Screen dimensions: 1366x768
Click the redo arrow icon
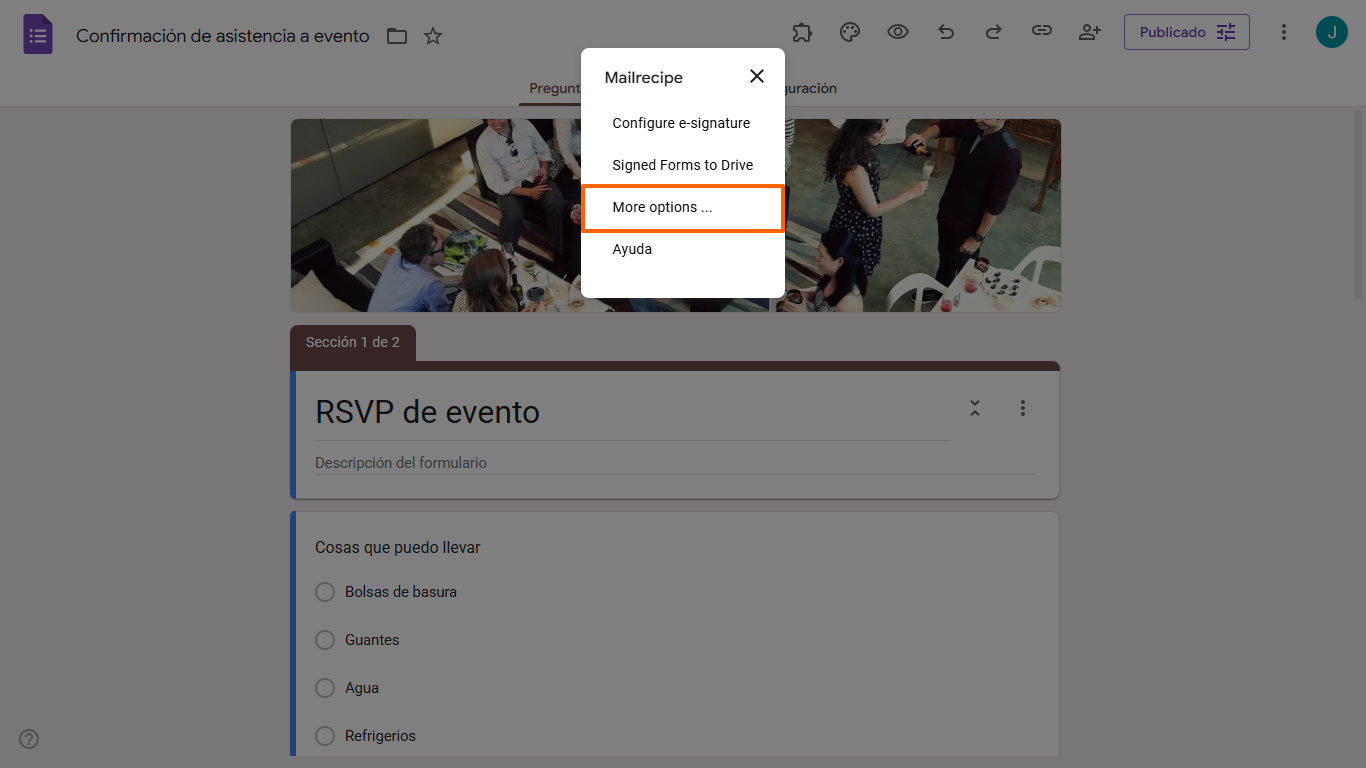994,32
